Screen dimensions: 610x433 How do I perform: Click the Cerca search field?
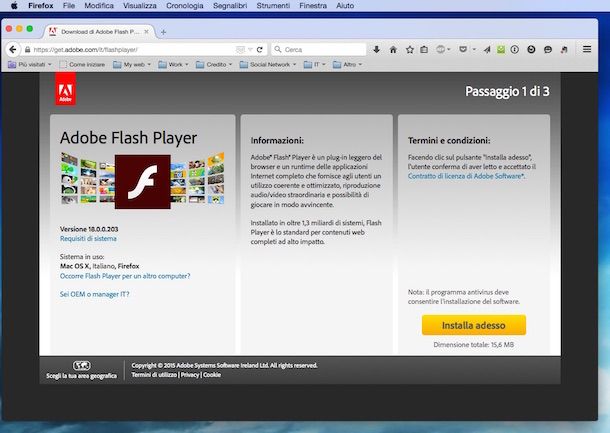tap(319, 49)
